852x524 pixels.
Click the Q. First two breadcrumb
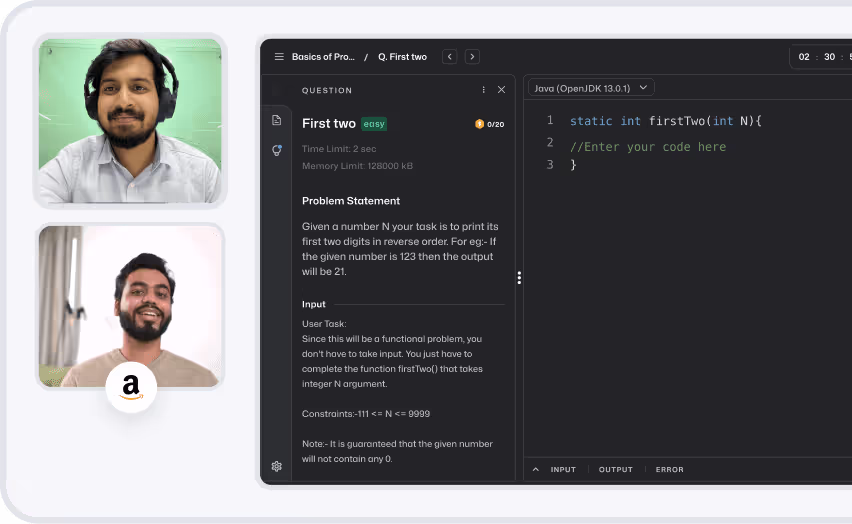coord(403,57)
